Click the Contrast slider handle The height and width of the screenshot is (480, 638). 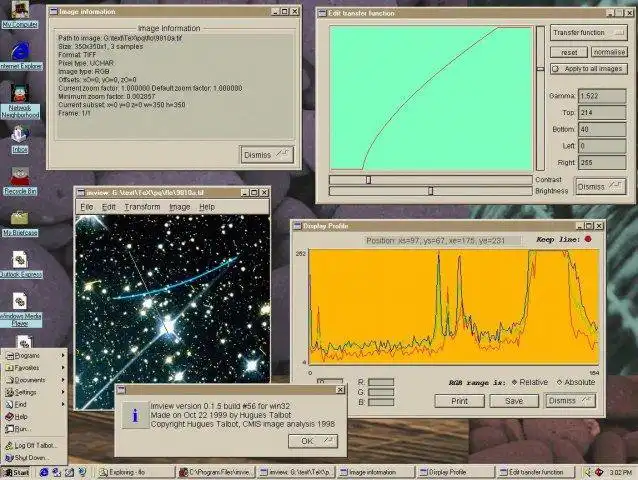[x=368, y=180]
